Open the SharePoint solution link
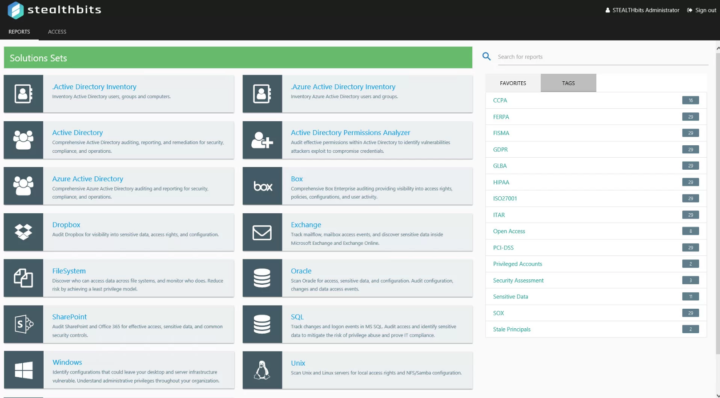 (69, 317)
